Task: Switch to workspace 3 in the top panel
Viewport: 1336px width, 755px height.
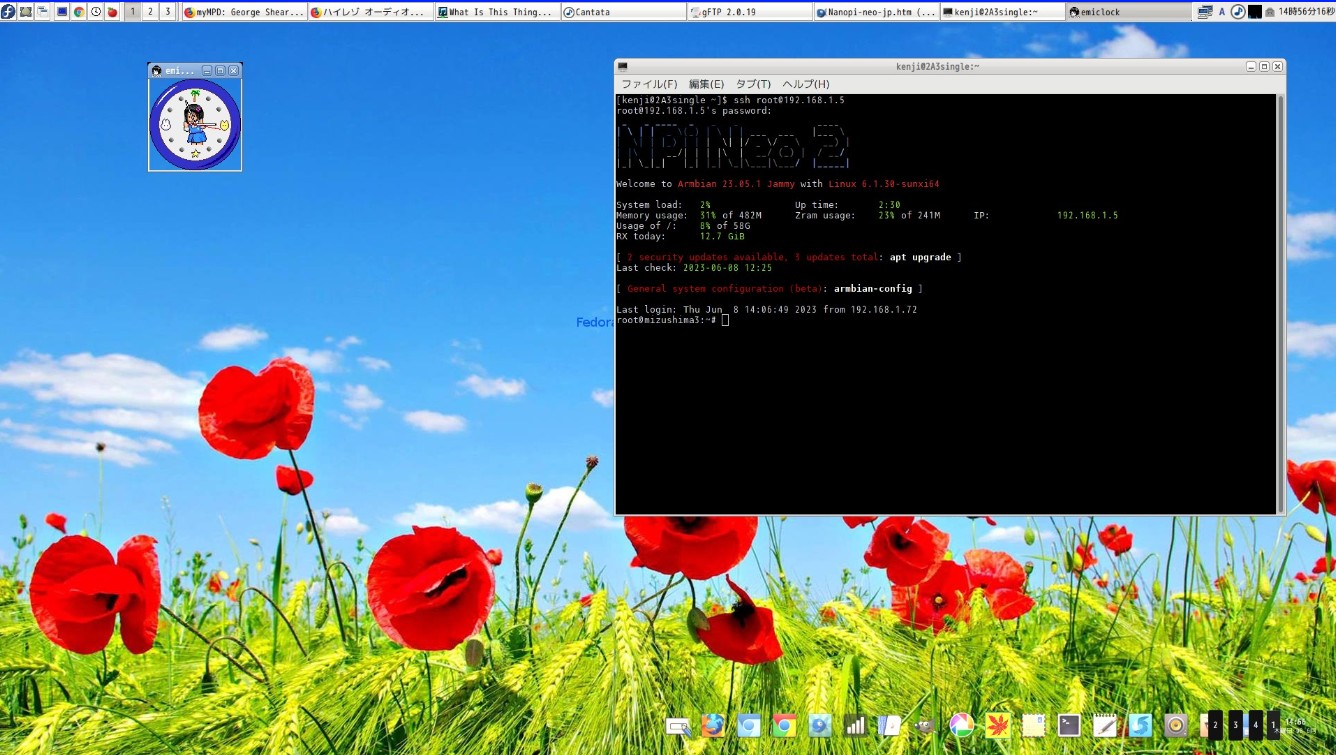Action: coord(167,11)
